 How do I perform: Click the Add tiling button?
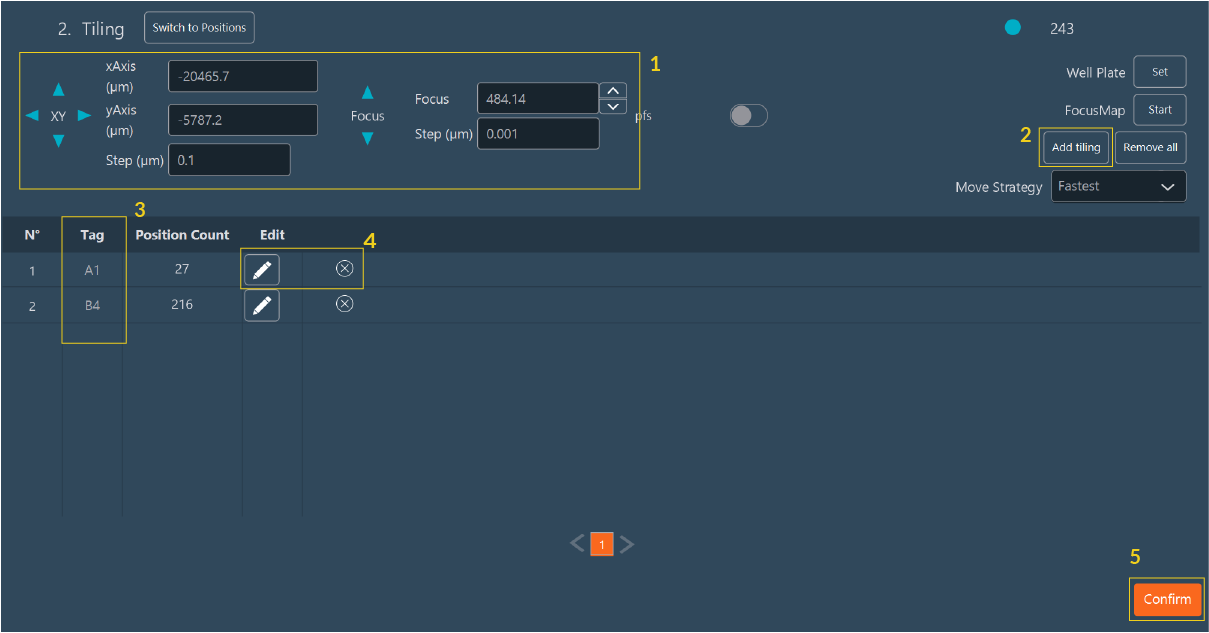pyautogui.click(x=1075, y=147)
